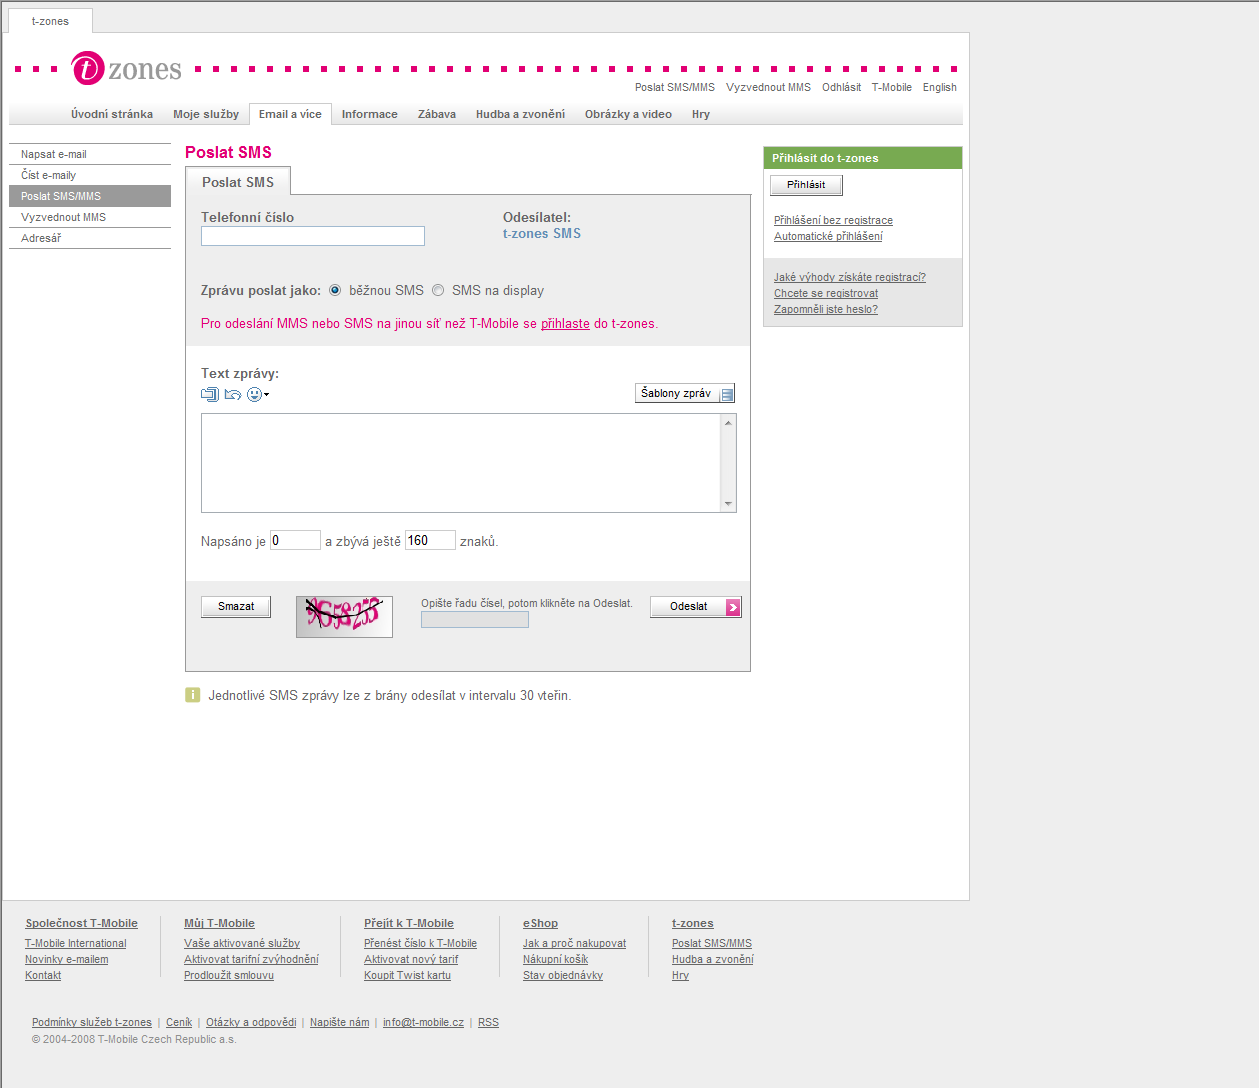
Task: Open the Obrázky a video tab
Action: coord(628,114)
